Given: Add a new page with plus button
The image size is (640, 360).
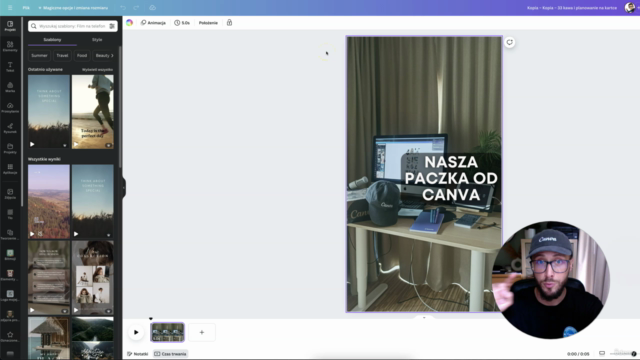Looking at the screenshot, I should (202, 332).
